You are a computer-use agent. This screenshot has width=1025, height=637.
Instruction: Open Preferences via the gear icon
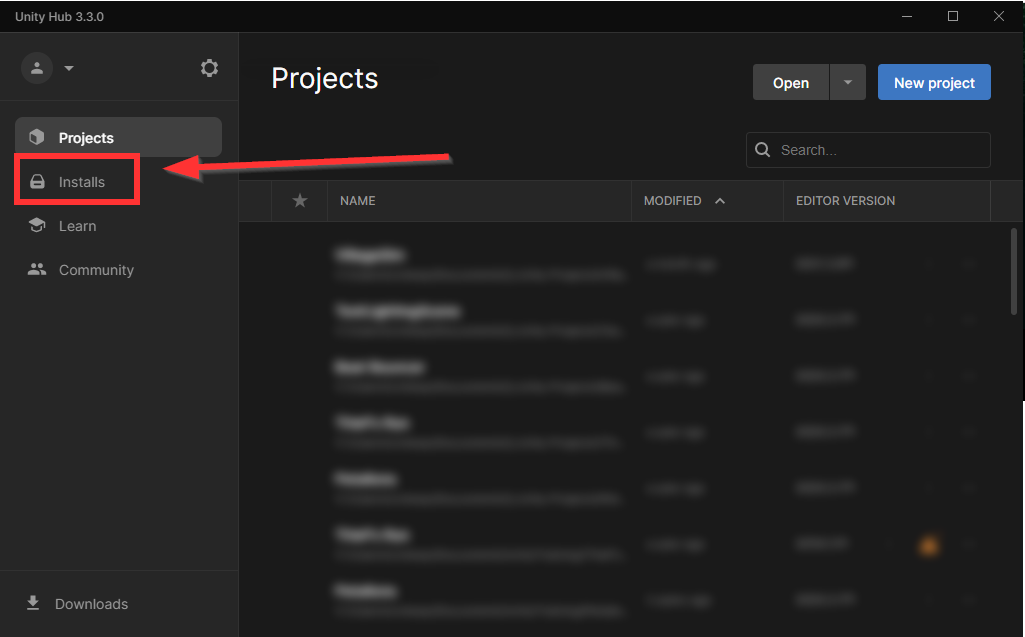click(209, 68)
